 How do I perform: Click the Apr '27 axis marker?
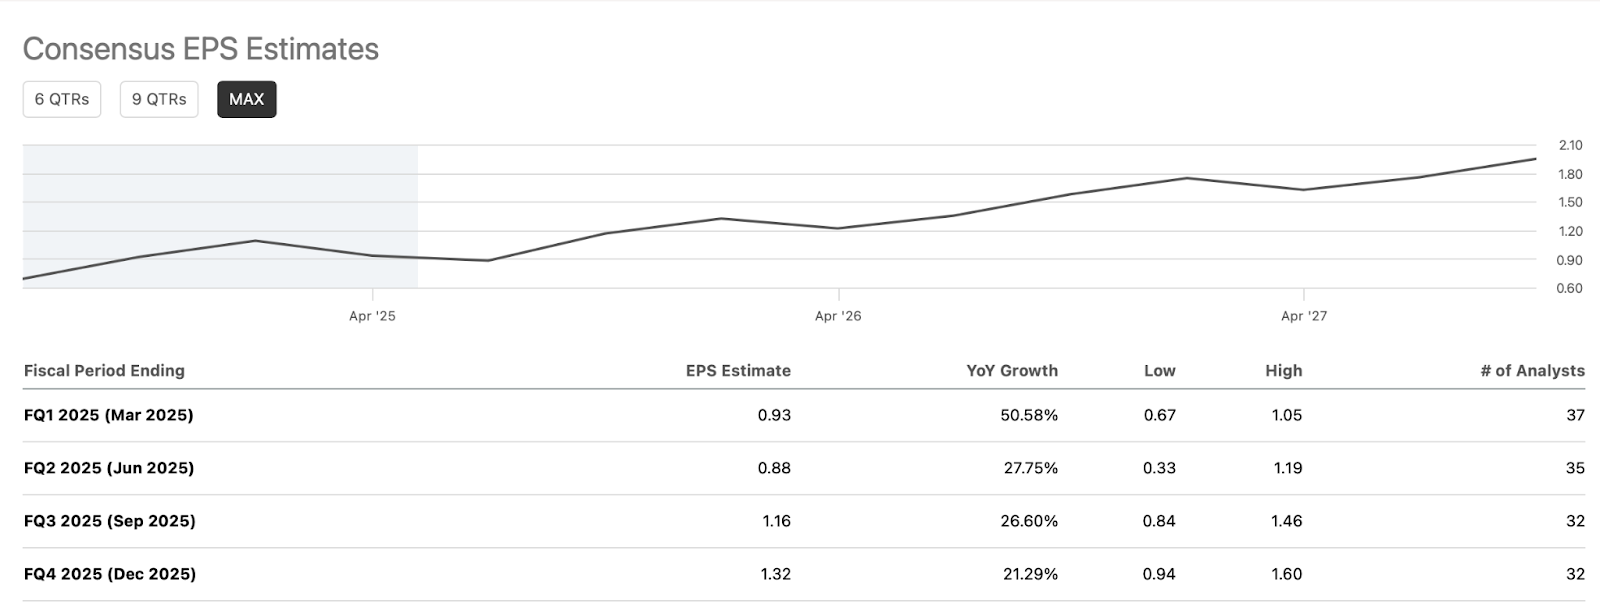(x=1304, y=316)
